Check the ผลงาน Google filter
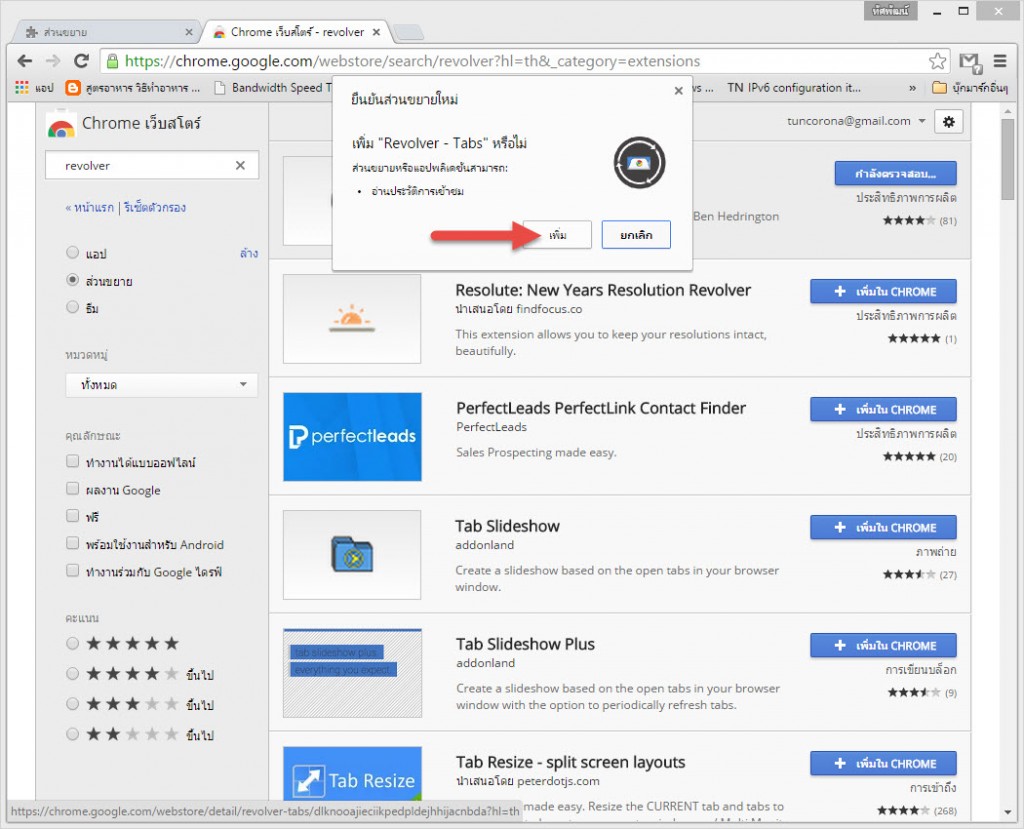The width and height of the screenshot is (1024, 829). [72, 490]
